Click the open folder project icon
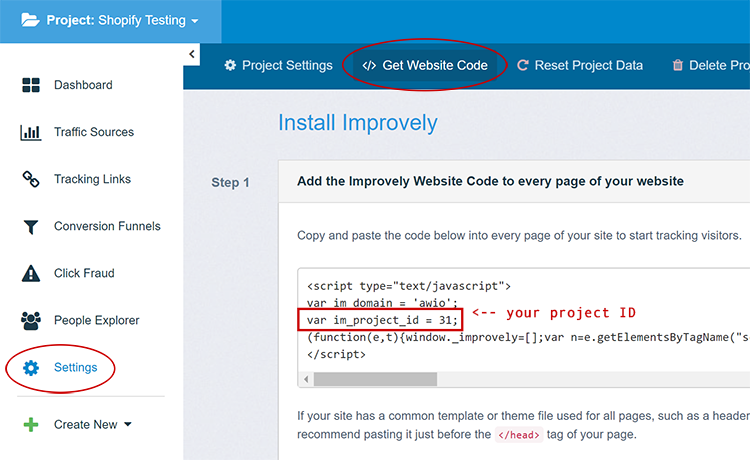The image size is (750, 460). pos(30,20)
